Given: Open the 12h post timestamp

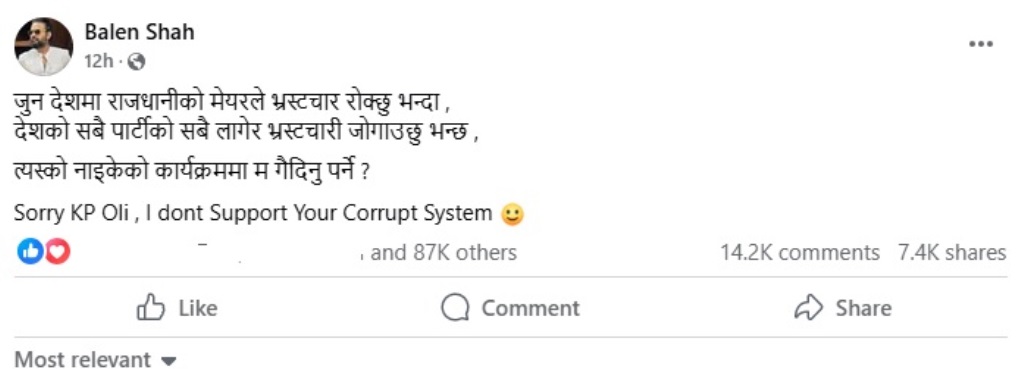Looking at the screenshot, I should (99, 61).
